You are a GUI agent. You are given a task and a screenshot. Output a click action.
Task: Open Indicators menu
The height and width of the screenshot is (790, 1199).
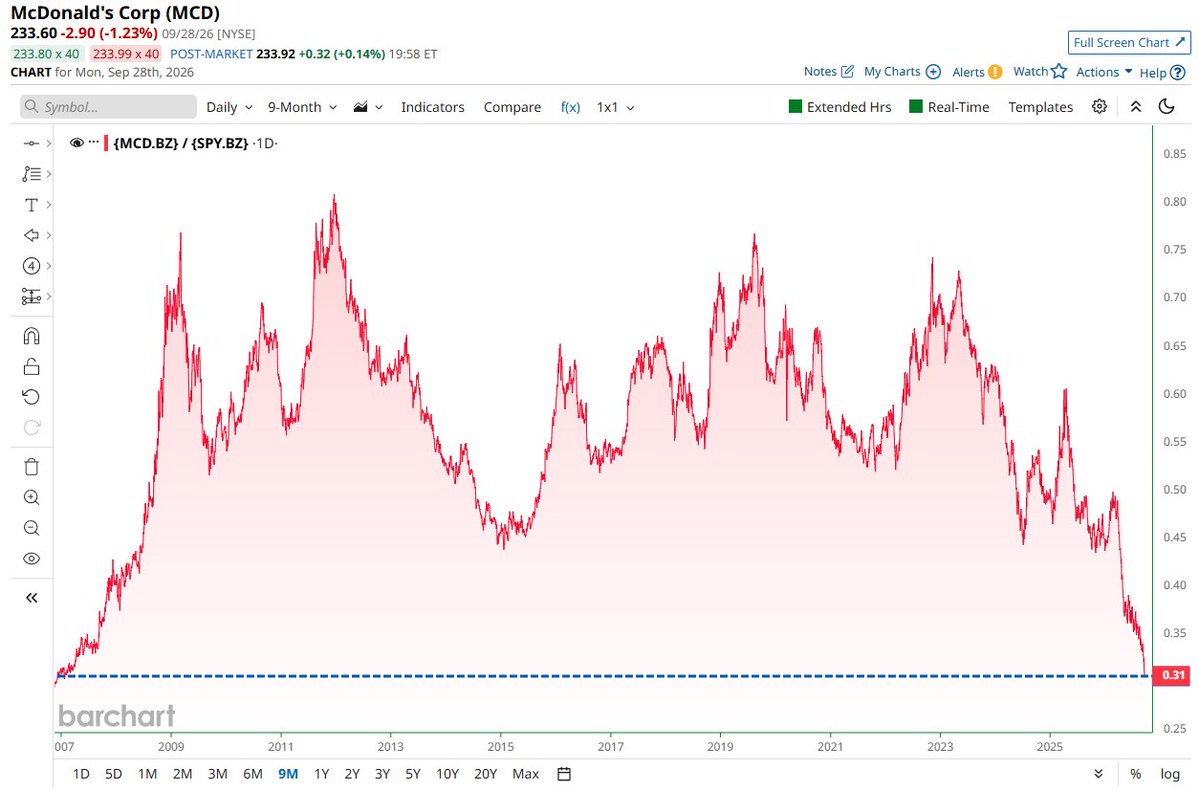point(433,107)
